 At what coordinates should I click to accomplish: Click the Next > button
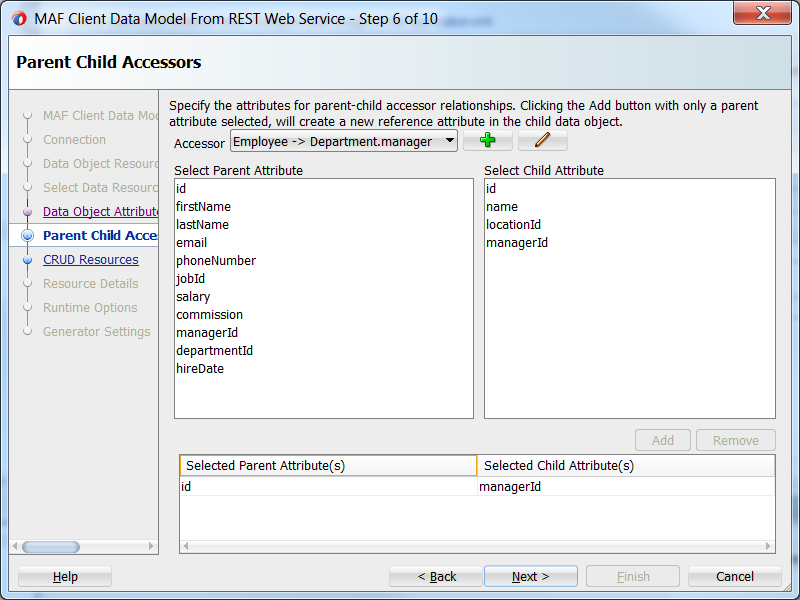[531, 577]
